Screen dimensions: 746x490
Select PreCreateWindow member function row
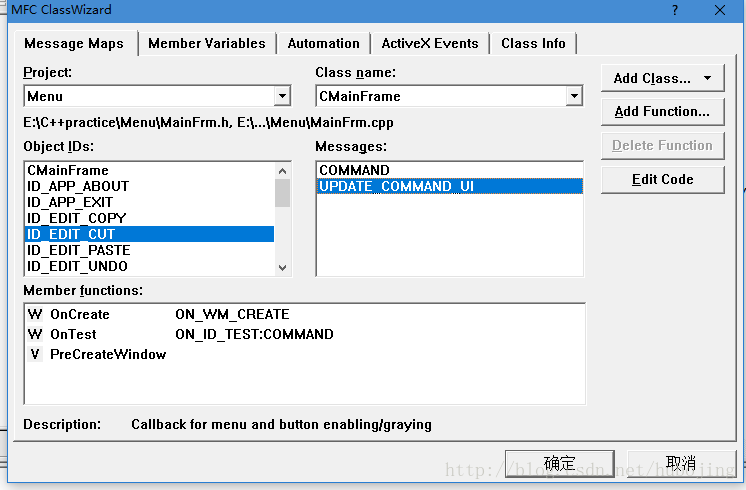pyautogui.click(x=304, y=354)
